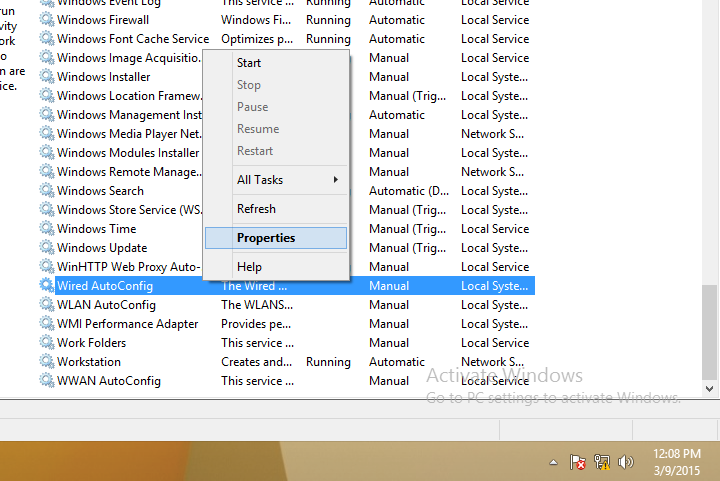Click 'Provides pe...' description cell
Screen dimensions: 720x481
[x=256, y=324]
